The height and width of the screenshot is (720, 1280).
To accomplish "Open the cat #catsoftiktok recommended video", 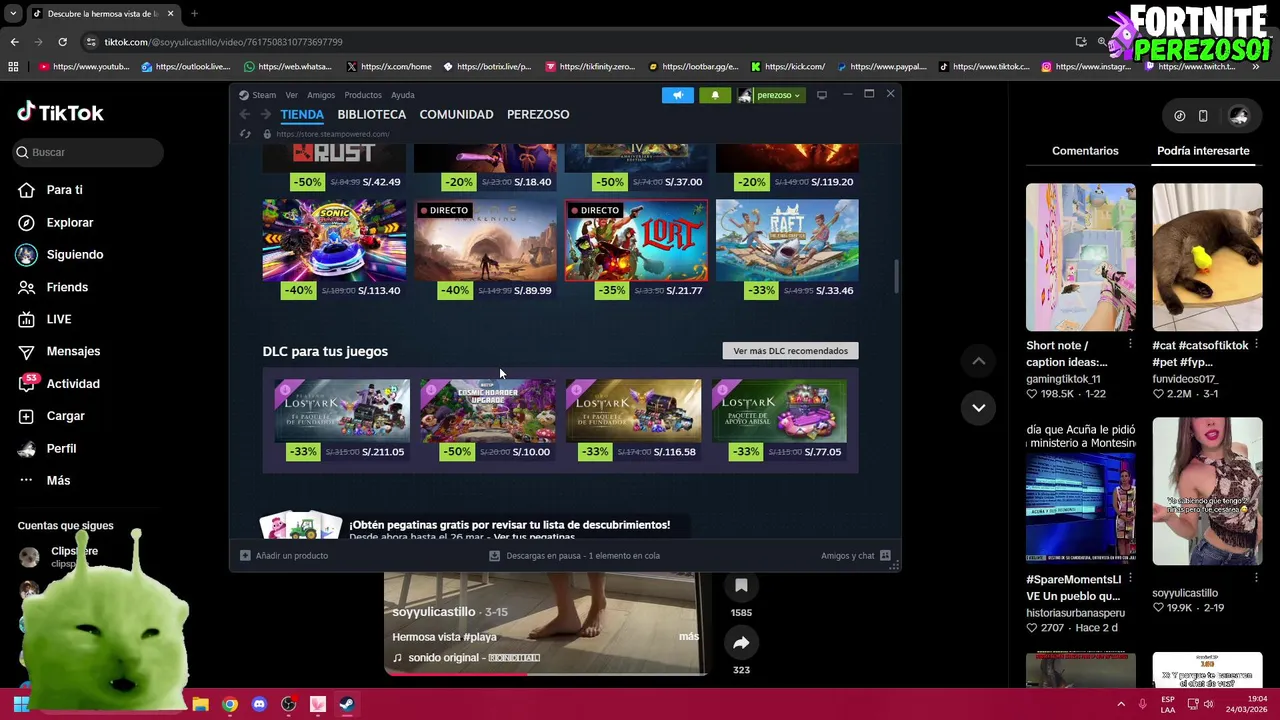I will coord(1207,257).
